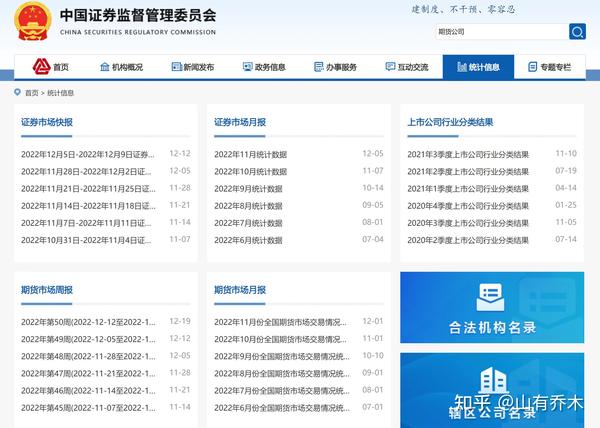The width and height of the screenshot is (600, 428).
Task: Open the 2022年第48周 futures weekly report
Action: (x=88, y=356)
